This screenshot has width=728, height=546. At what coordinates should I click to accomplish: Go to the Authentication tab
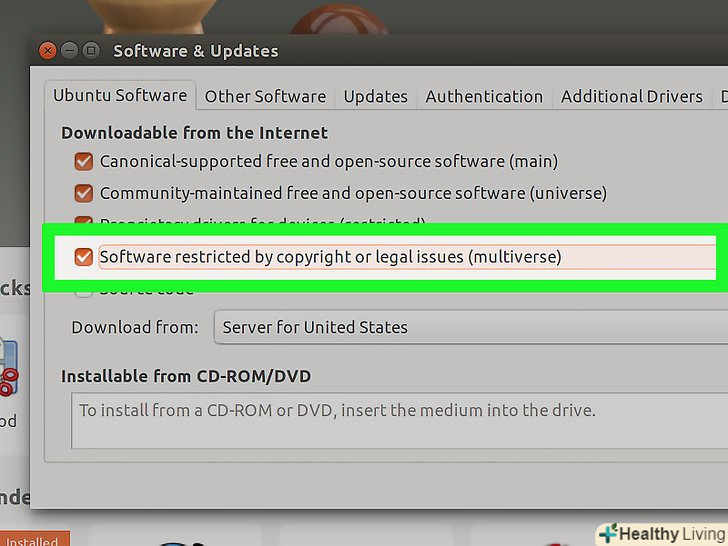point(484,97)
